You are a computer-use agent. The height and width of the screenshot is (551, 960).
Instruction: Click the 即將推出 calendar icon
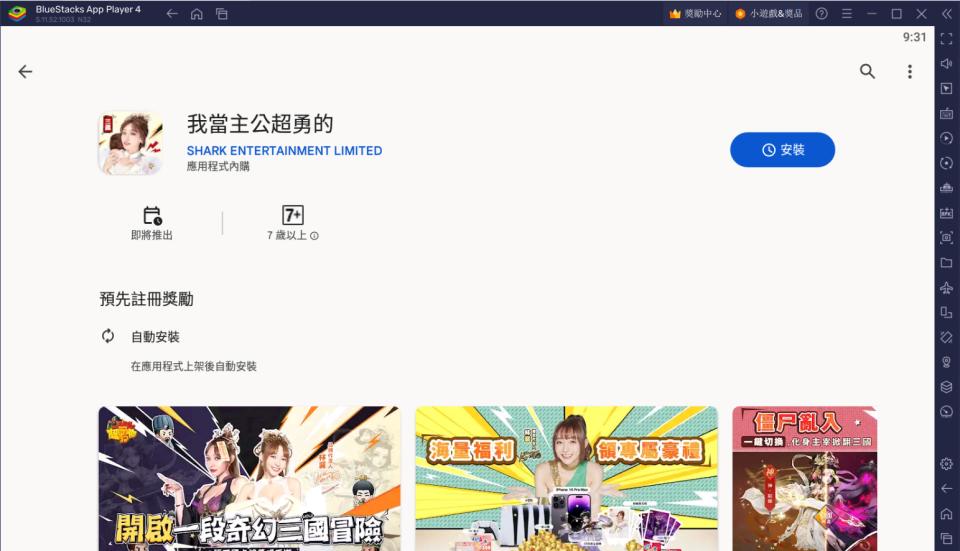point(152,216)
